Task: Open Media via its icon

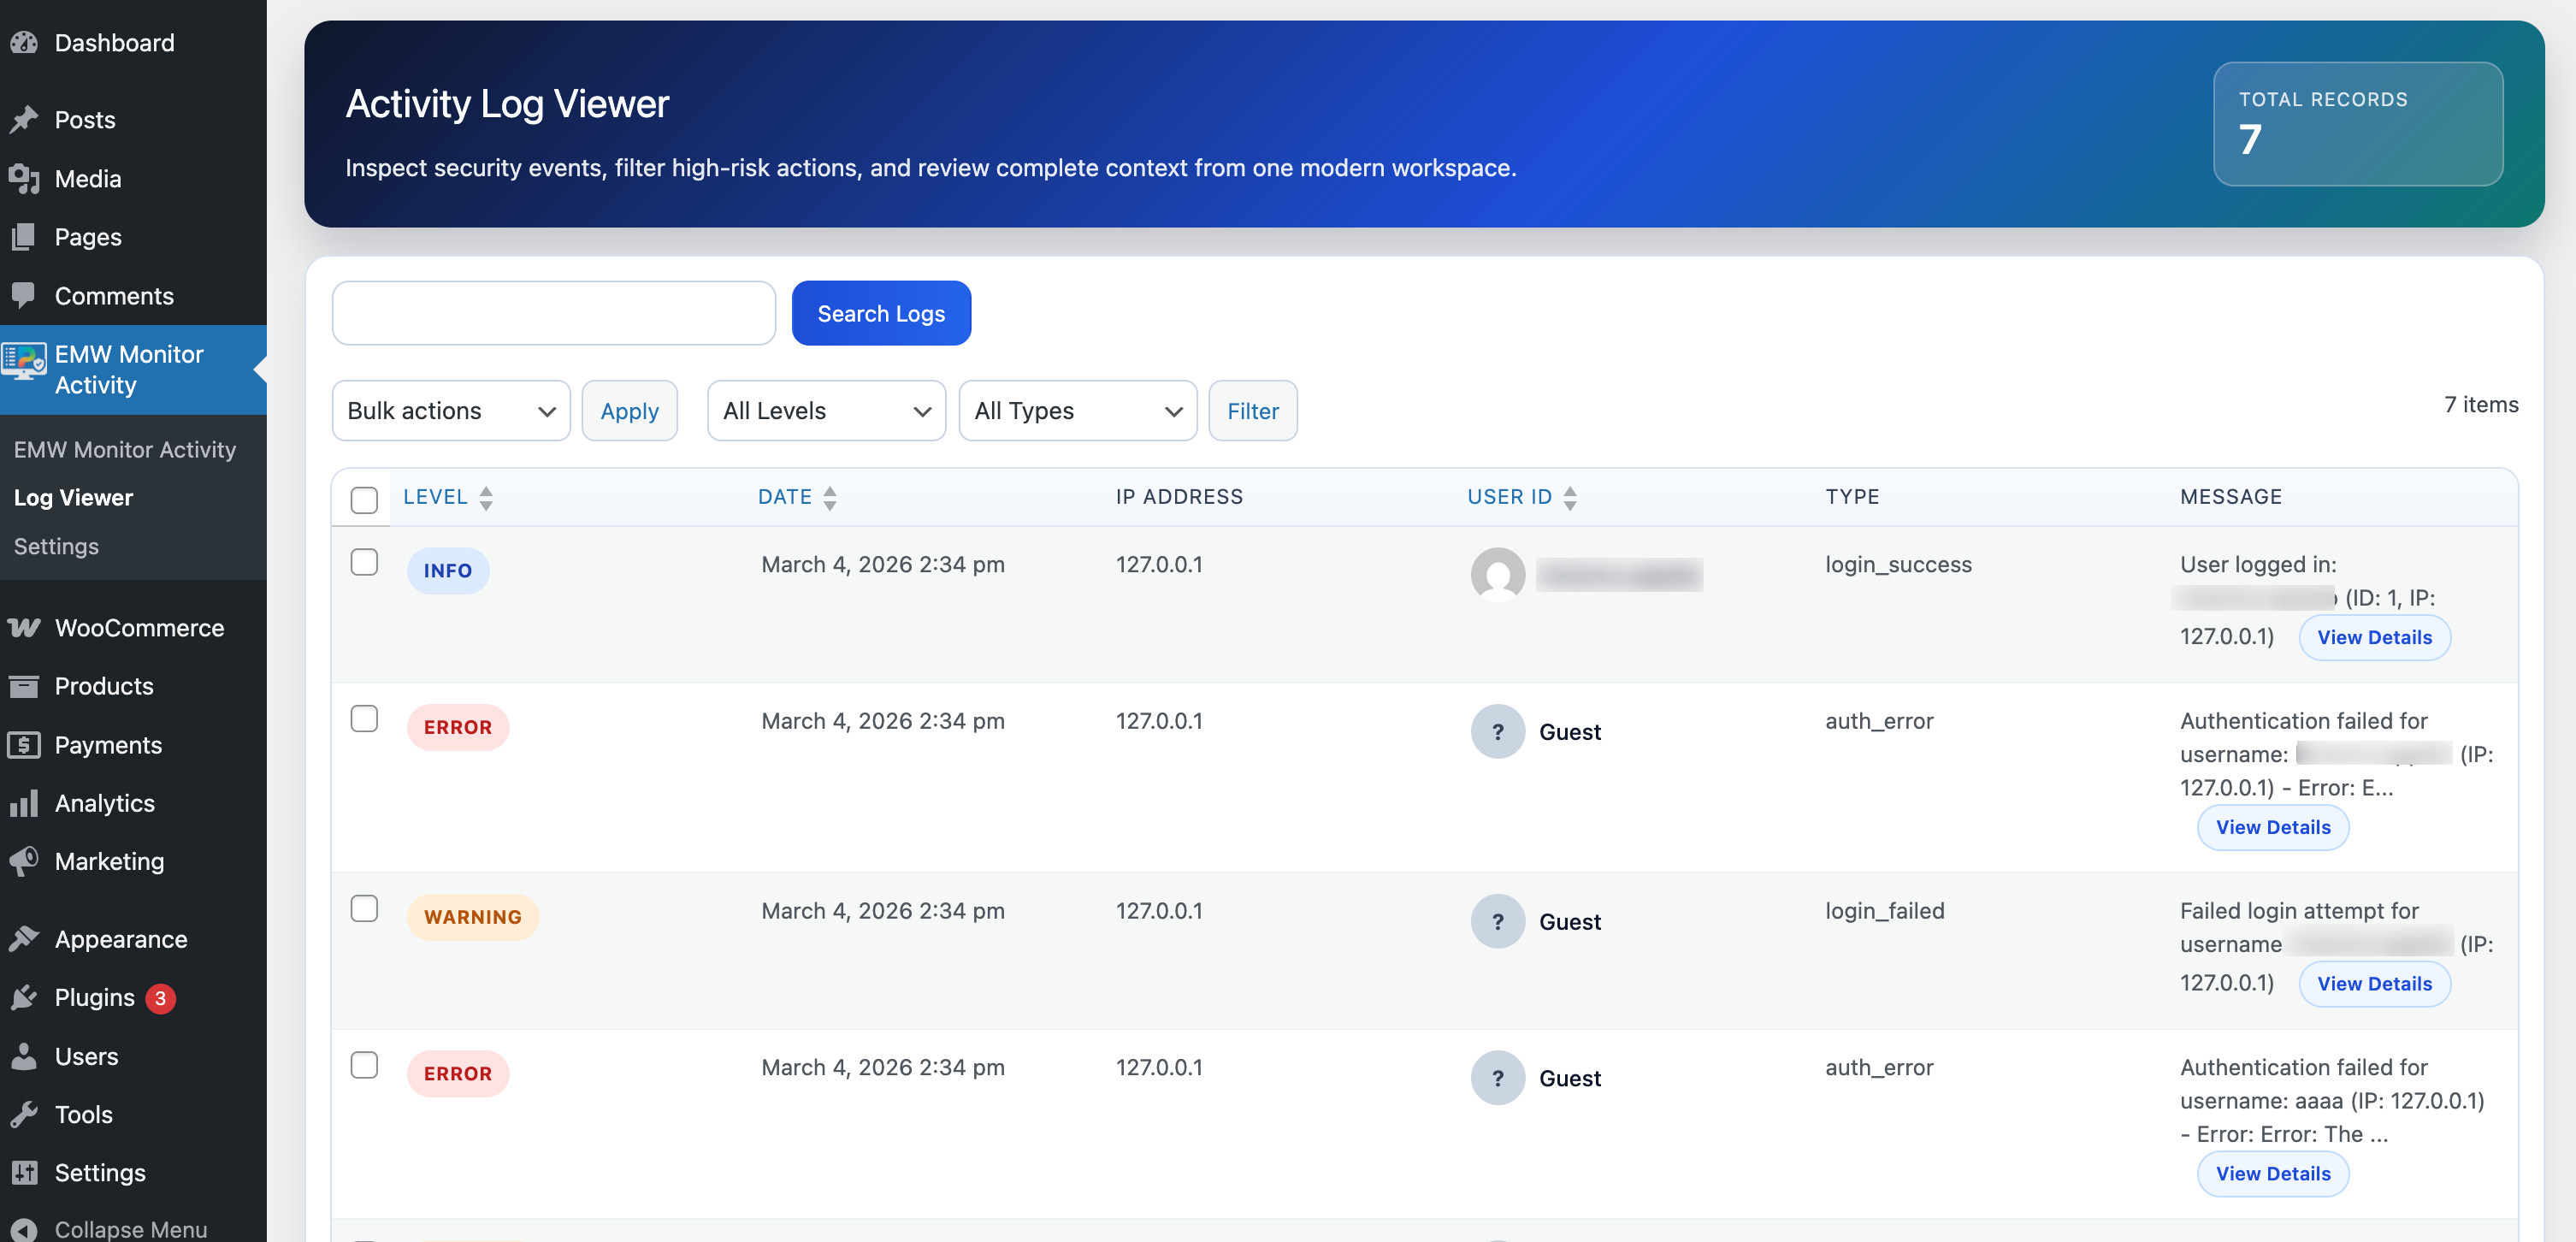Action: tap(24, 179)
